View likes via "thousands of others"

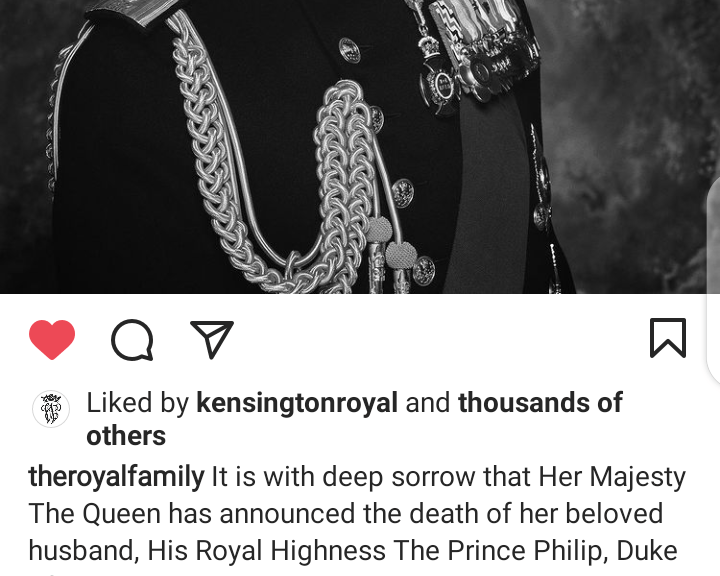pos(354,419)
